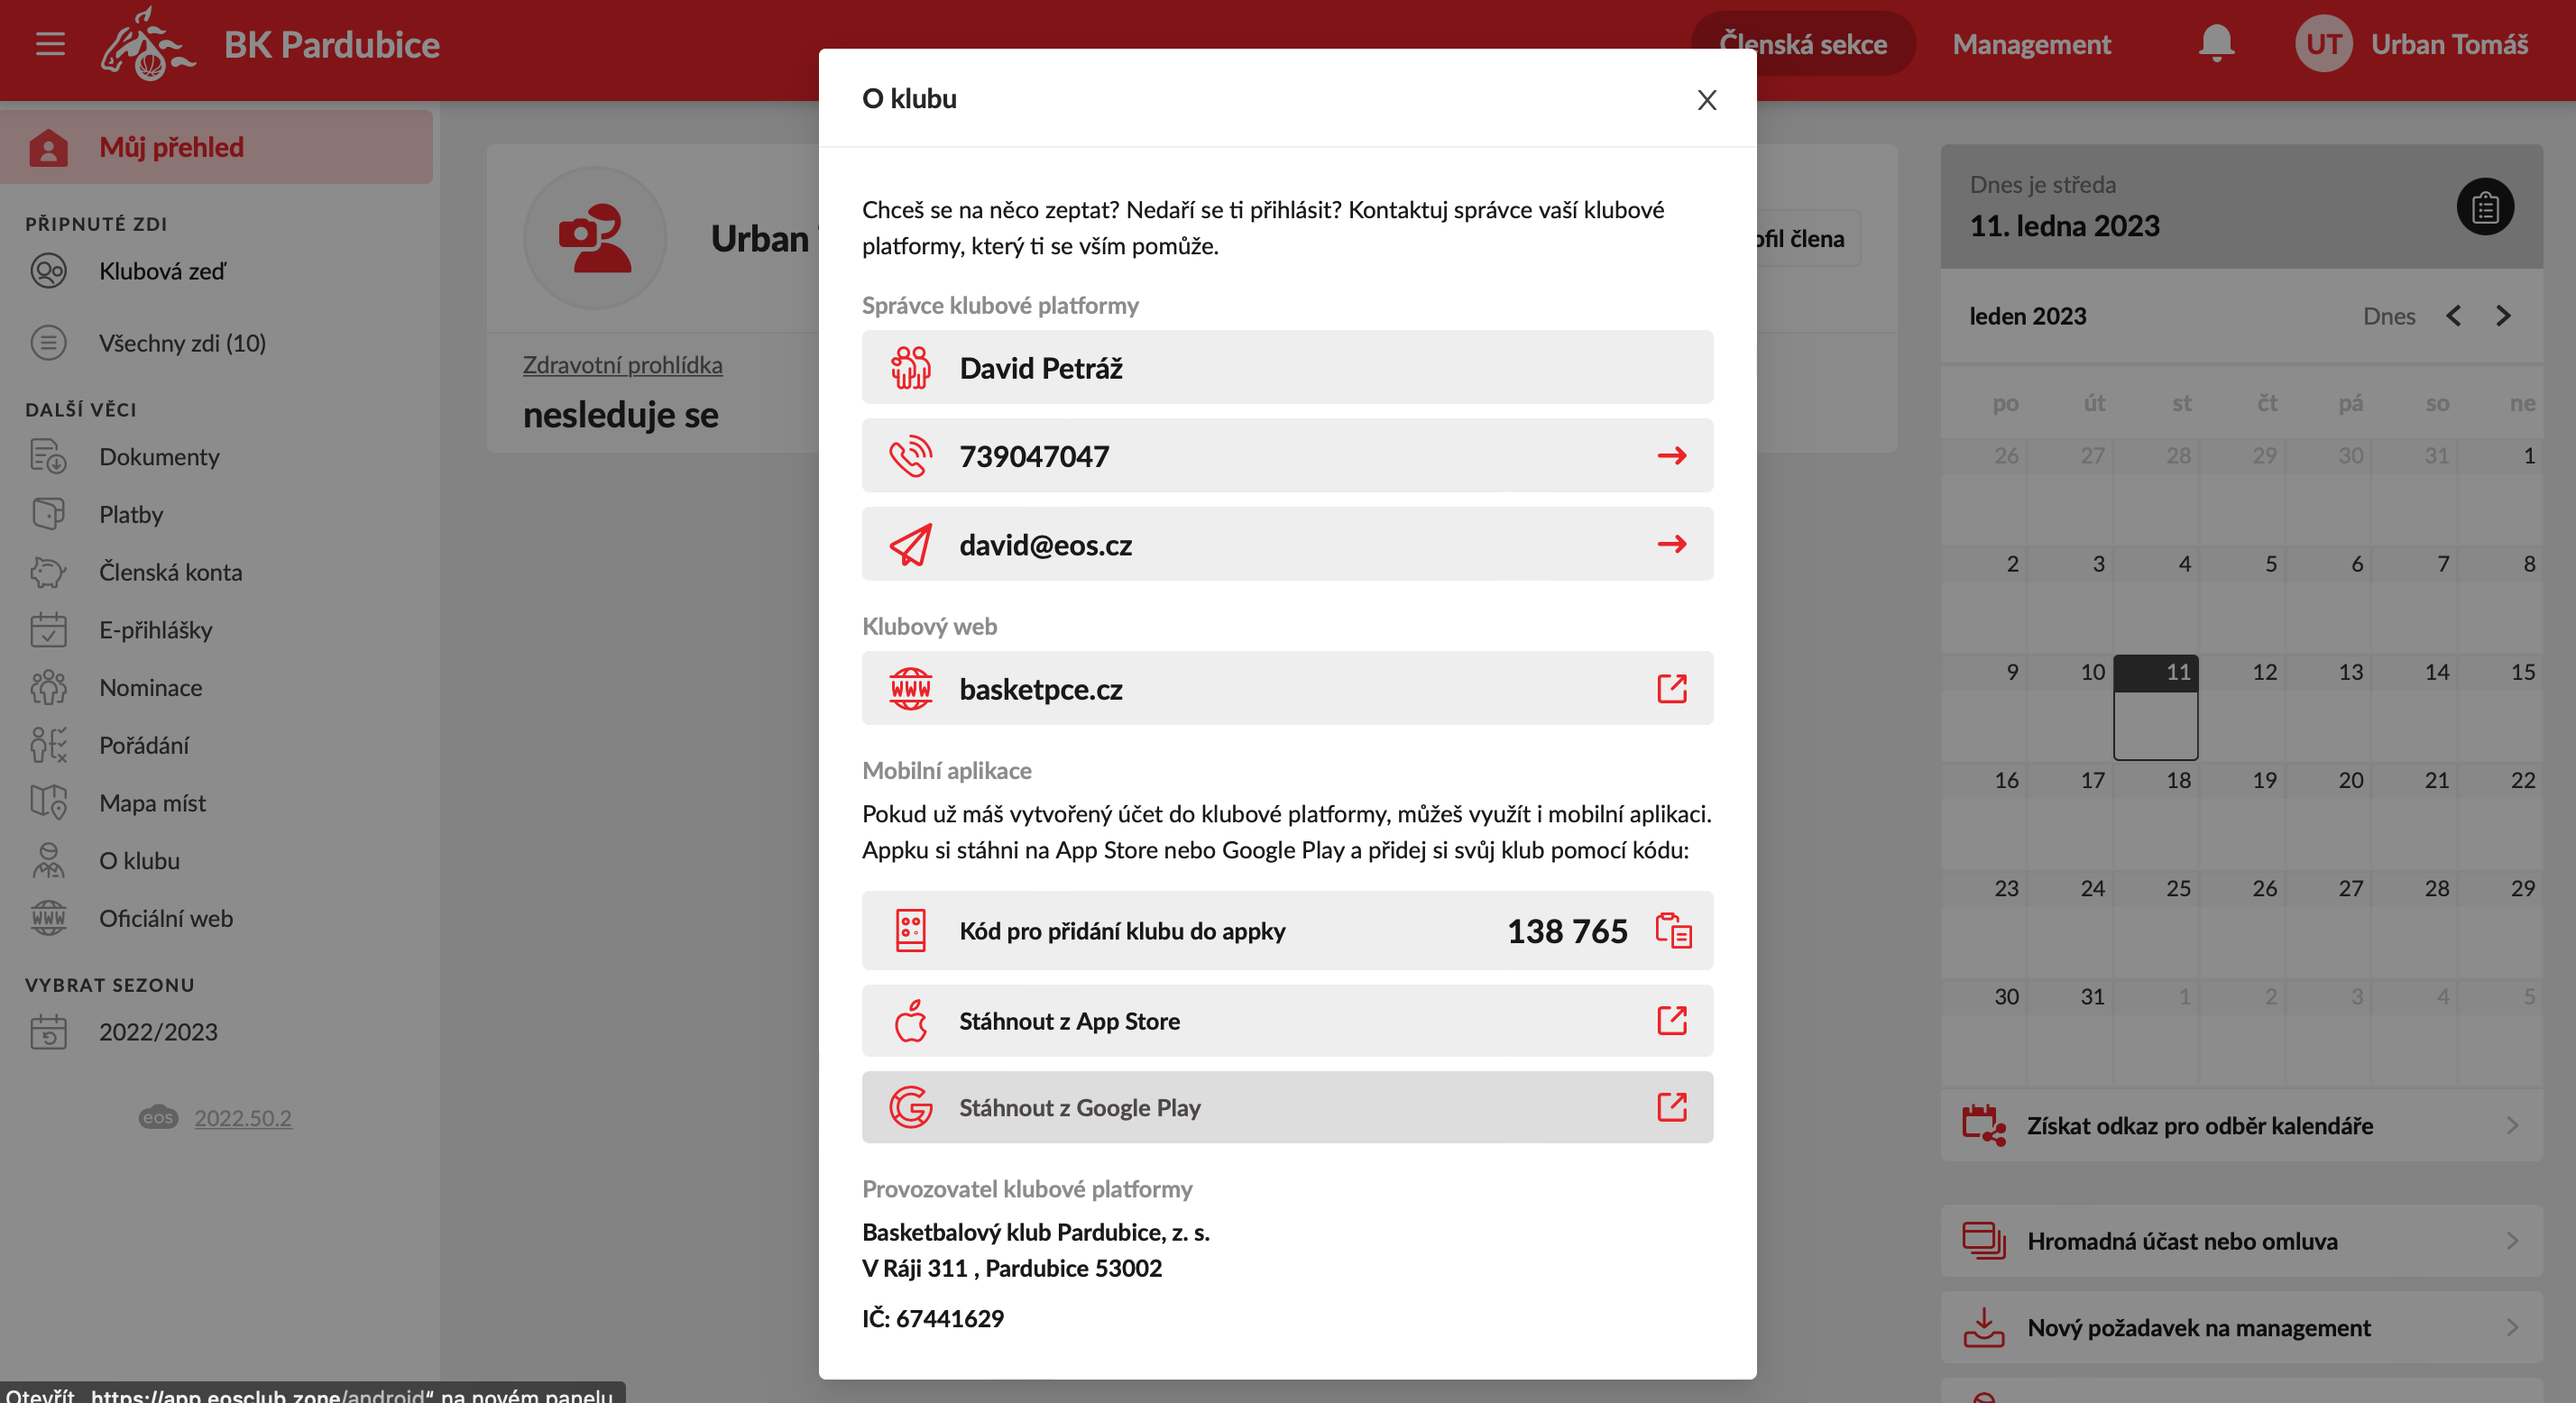Select calendar day 25

click(2155, 923)
